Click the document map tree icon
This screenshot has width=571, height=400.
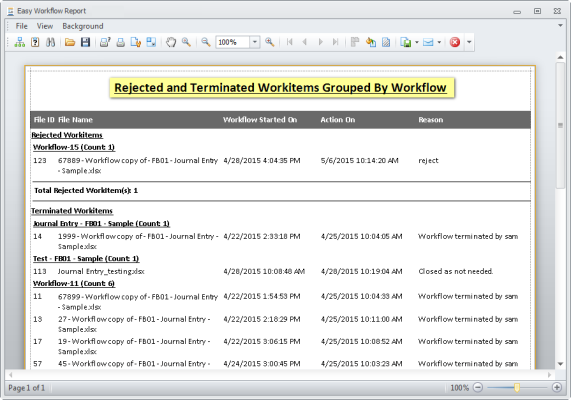[20, 42]
